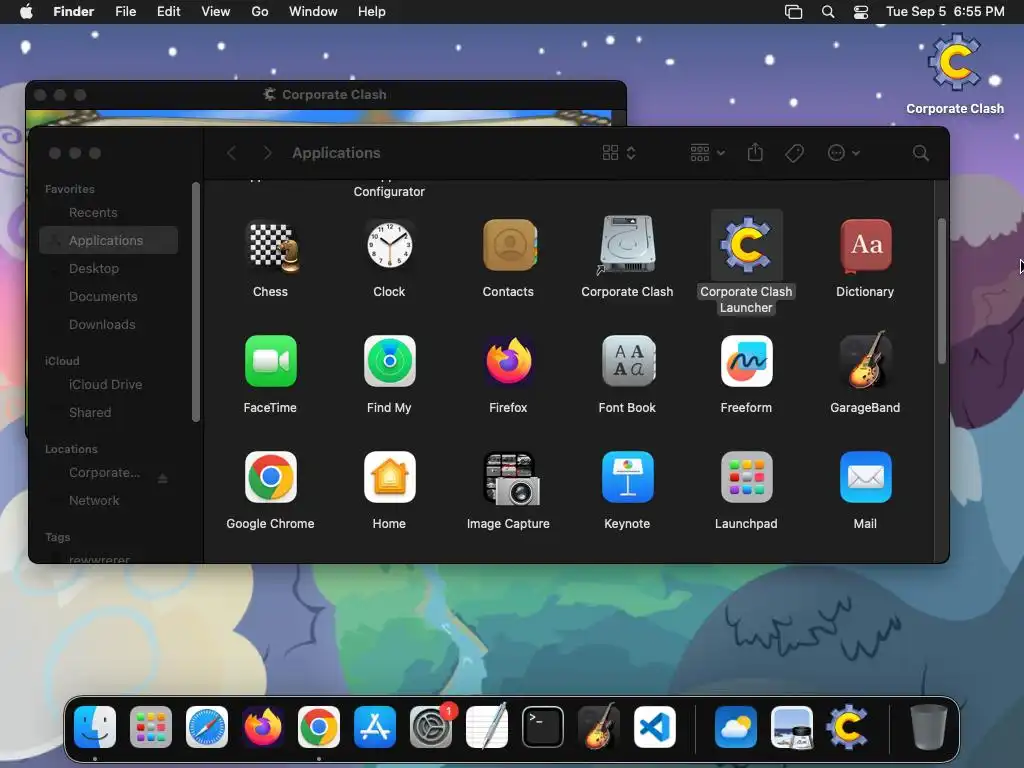Select the Launchpad app in Applications
The height and width of the screenshot is (768, 1024).
point(746,477)
